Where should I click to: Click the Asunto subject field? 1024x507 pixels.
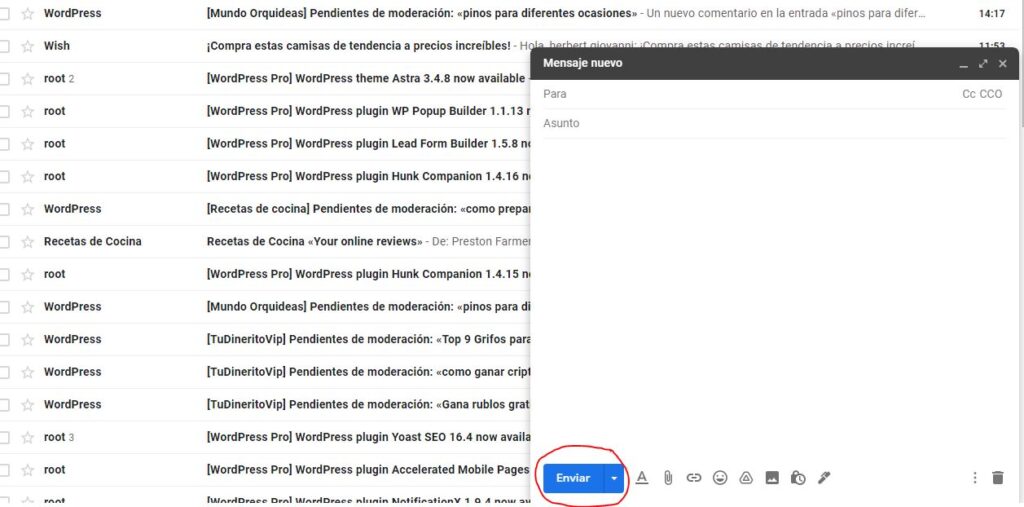(775, 123)
